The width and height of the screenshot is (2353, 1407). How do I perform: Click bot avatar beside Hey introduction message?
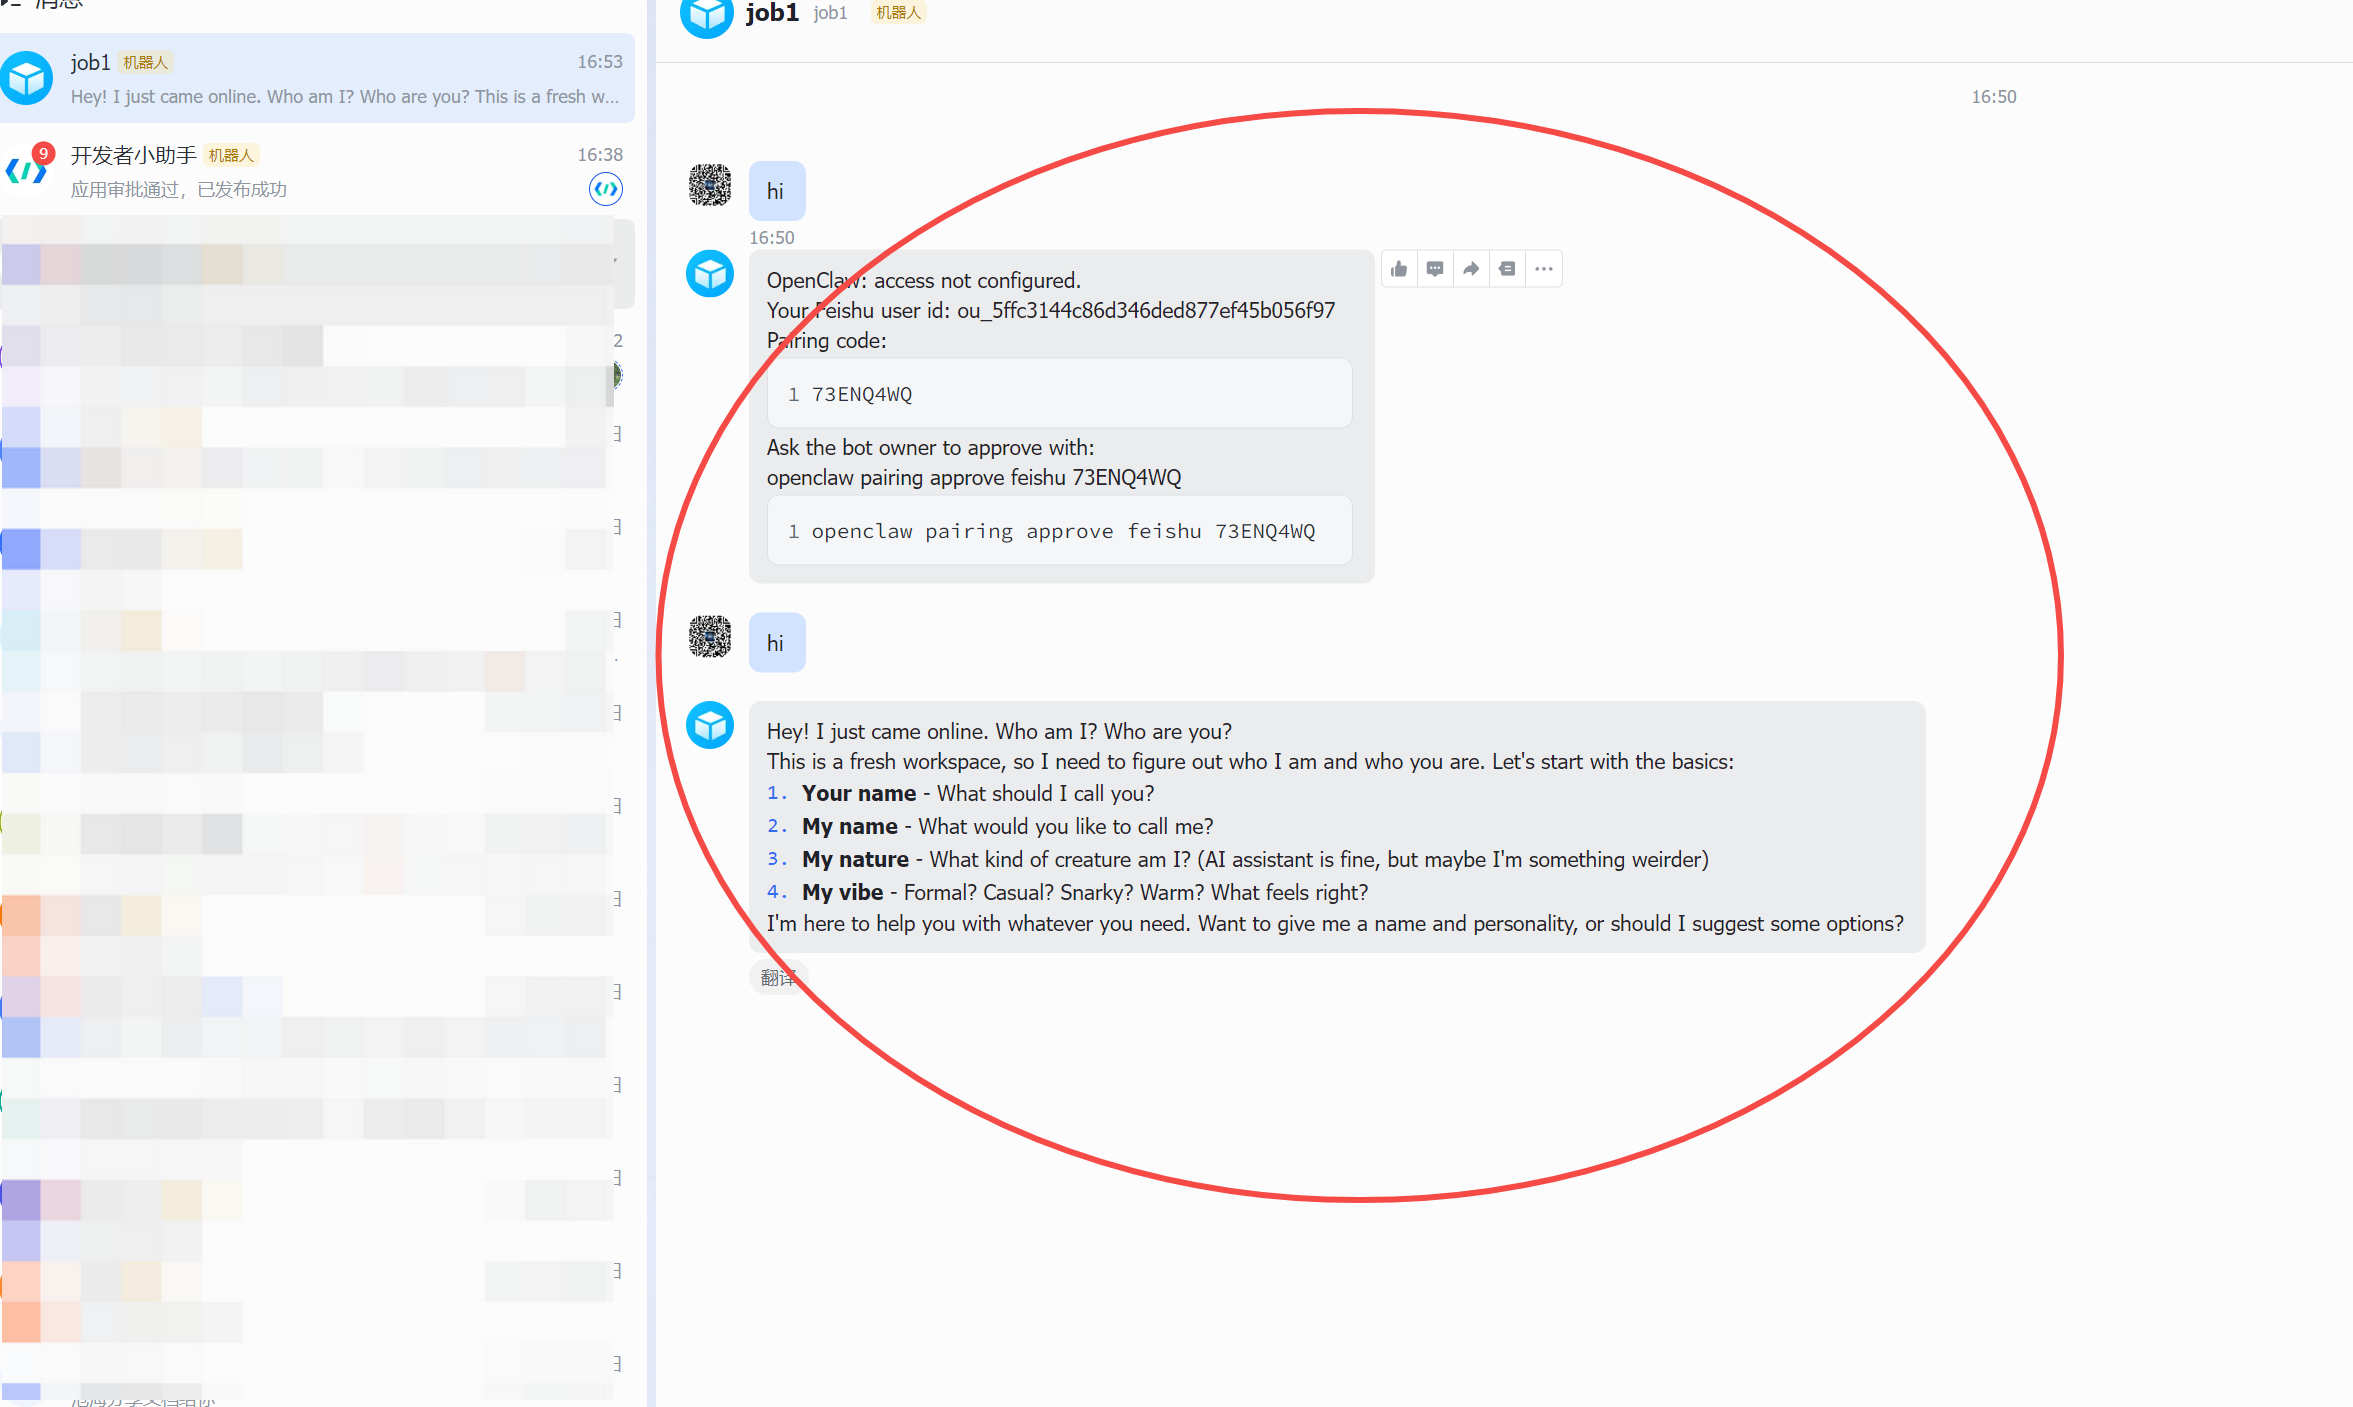click(710, 725)
